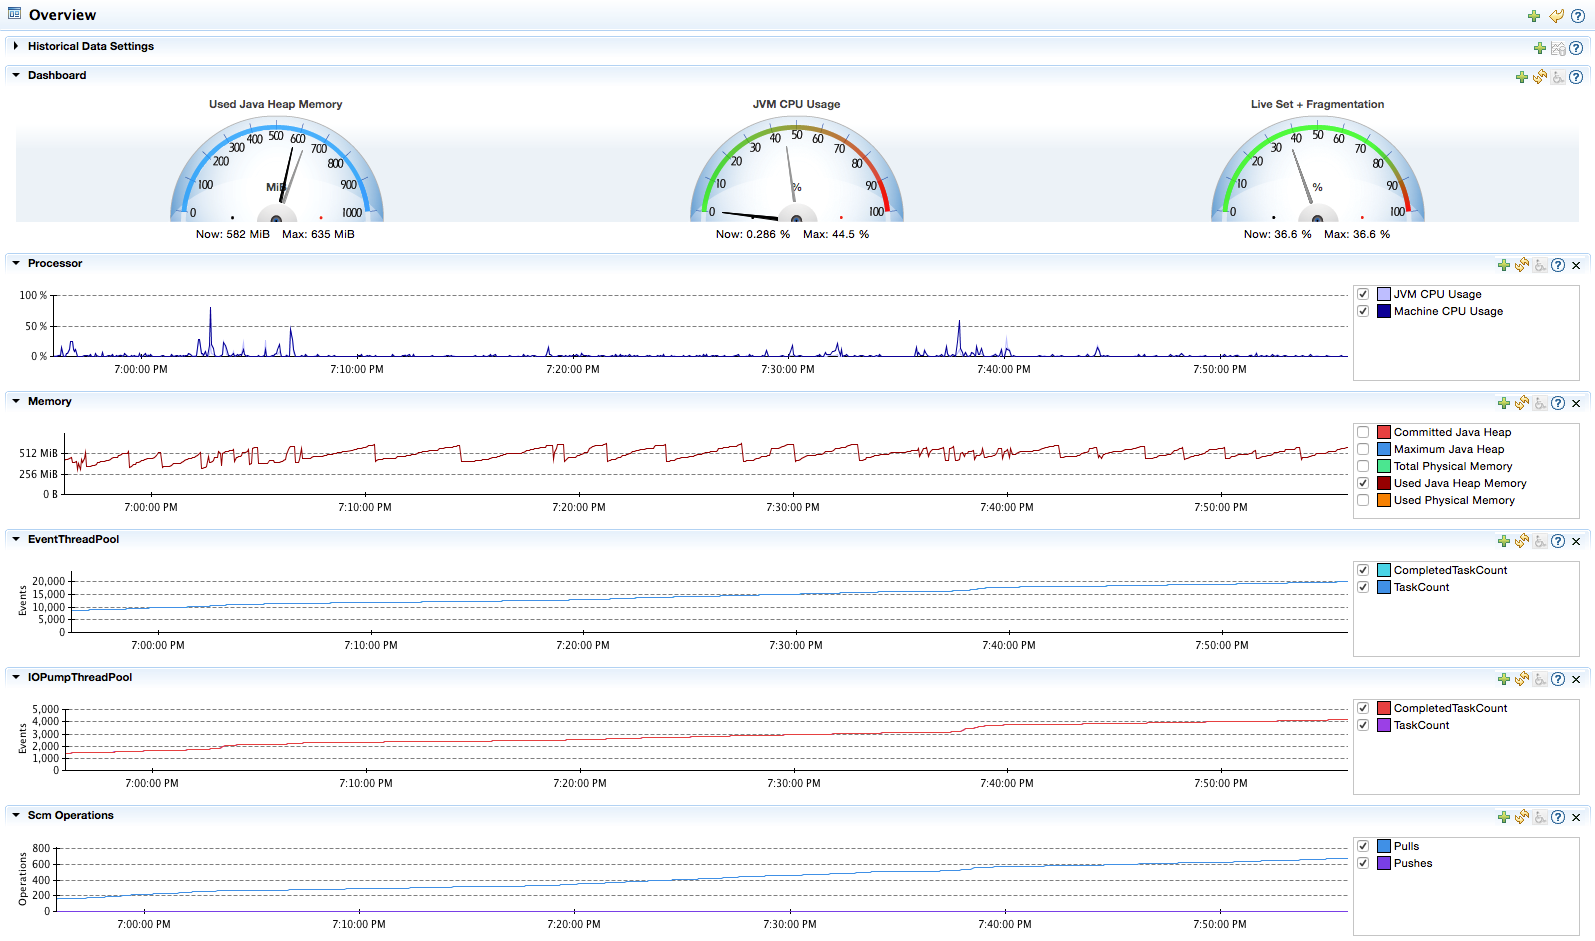Click the 'Now: 582 MiB' heap reading

coord(233,234)
